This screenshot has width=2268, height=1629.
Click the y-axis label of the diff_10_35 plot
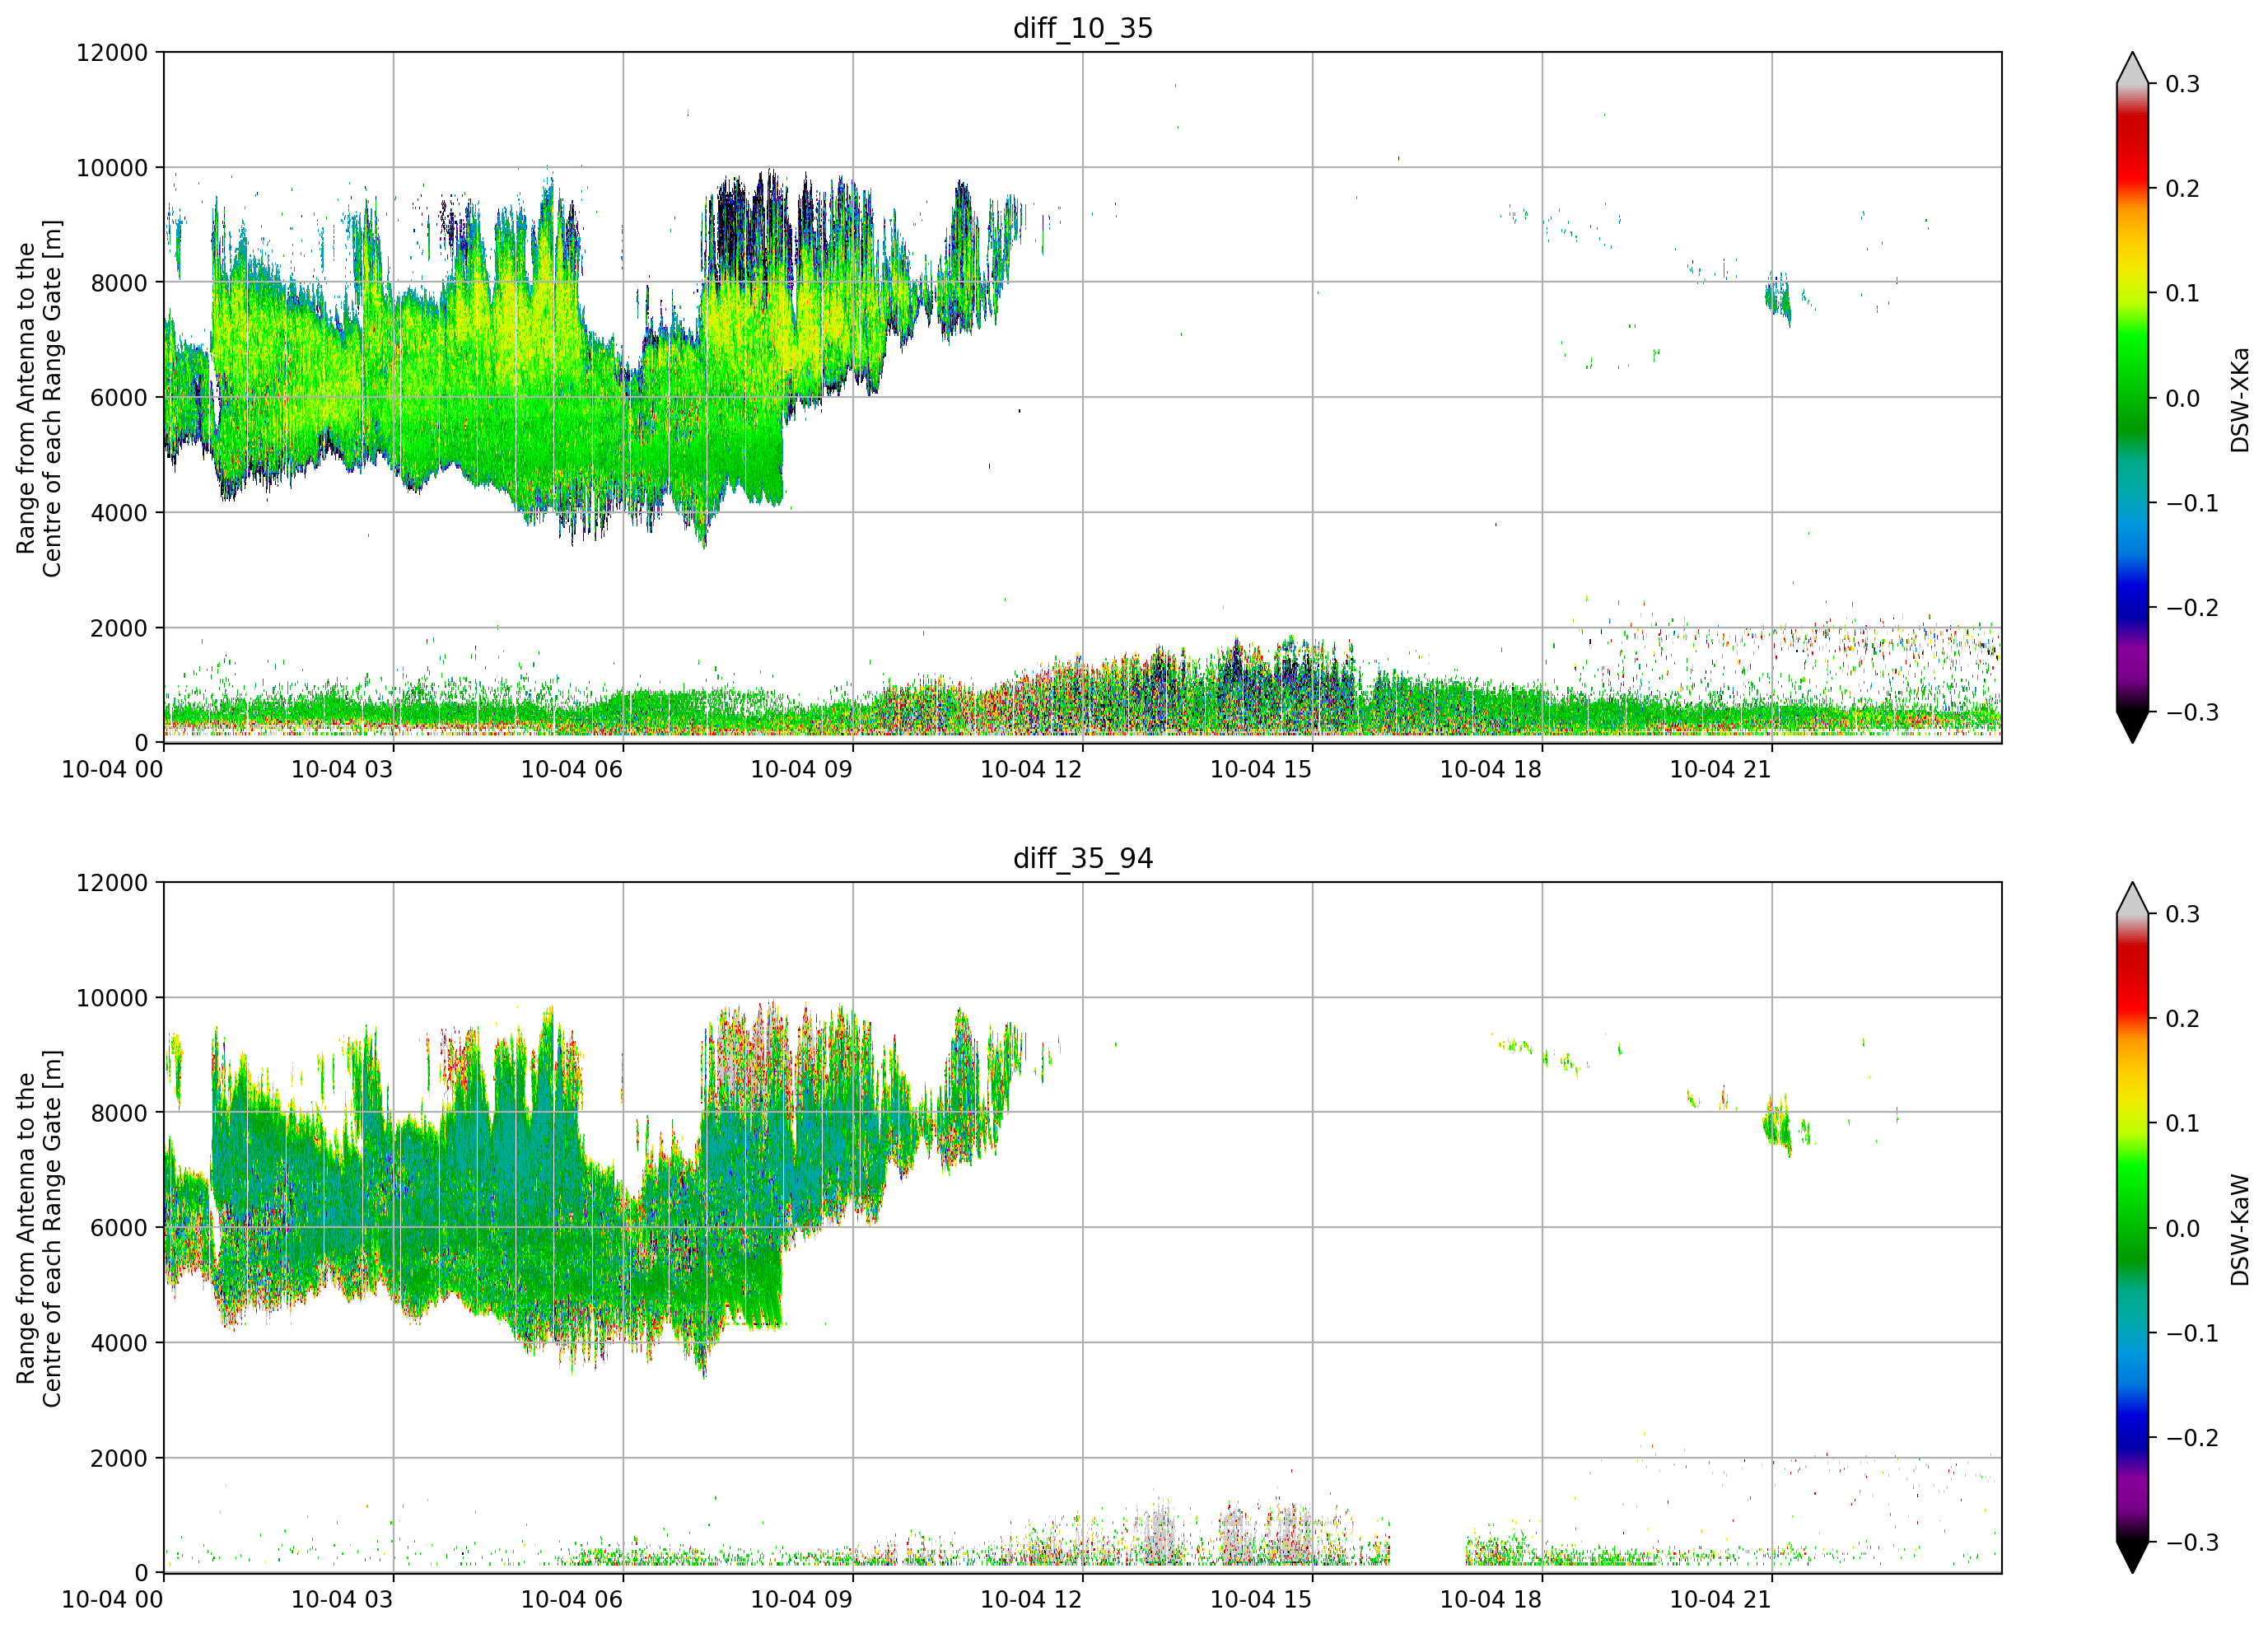pos(39,398)
